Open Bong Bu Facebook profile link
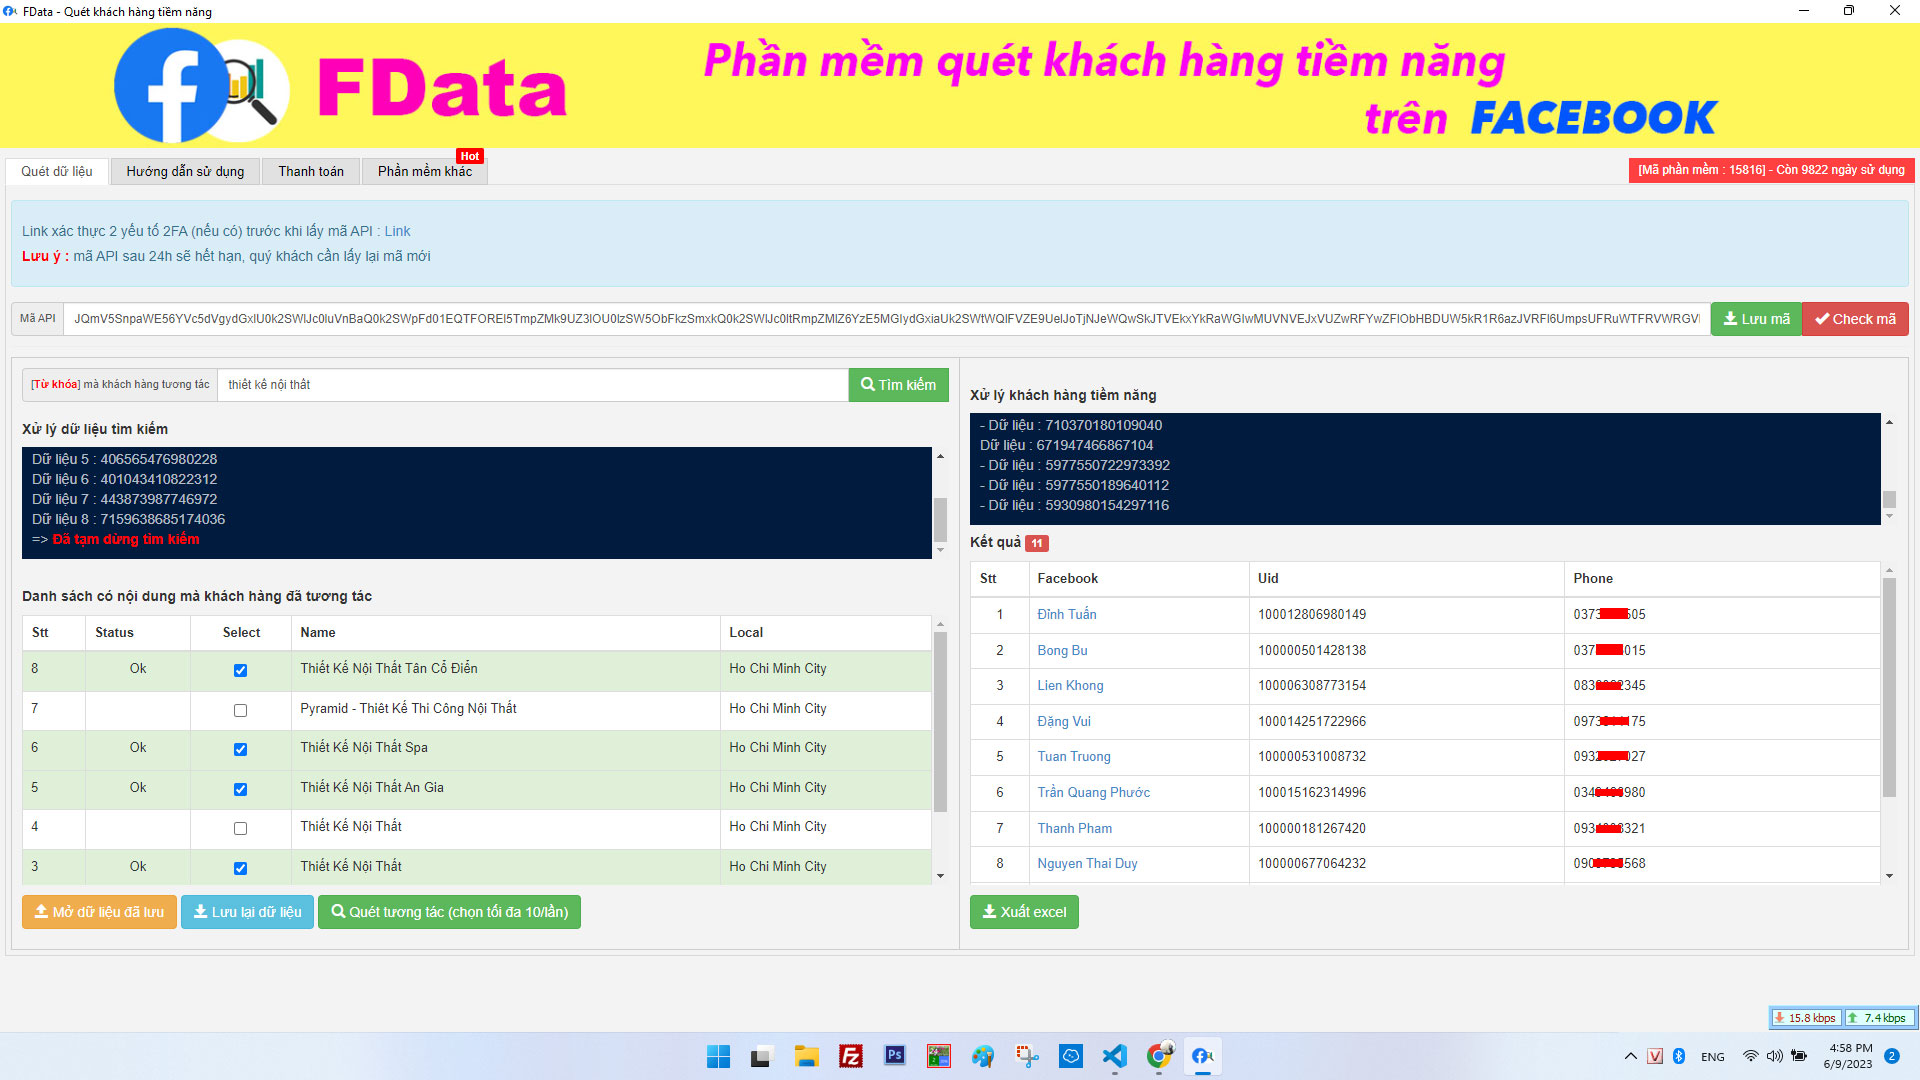Image resolution: width=1920 pixels, height=1080 pixels. click(x=1062, y=650)
